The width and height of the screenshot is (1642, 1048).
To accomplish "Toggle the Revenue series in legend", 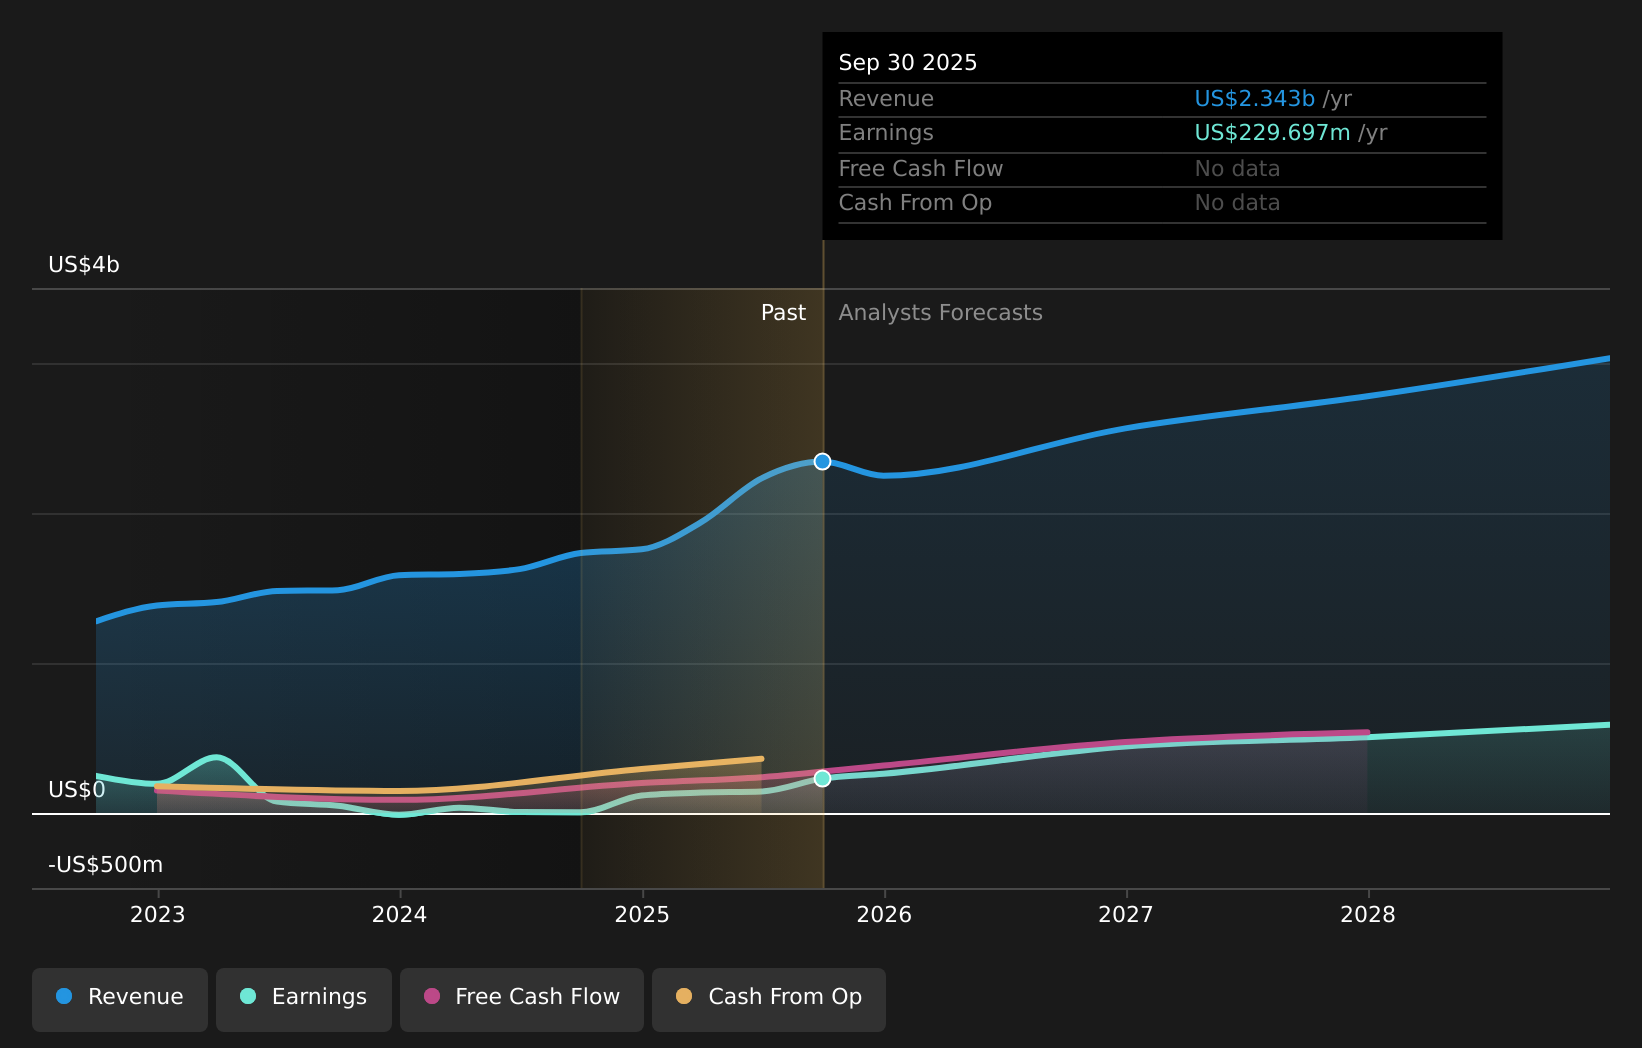I will pyautogui.click(x=120, y=997).
